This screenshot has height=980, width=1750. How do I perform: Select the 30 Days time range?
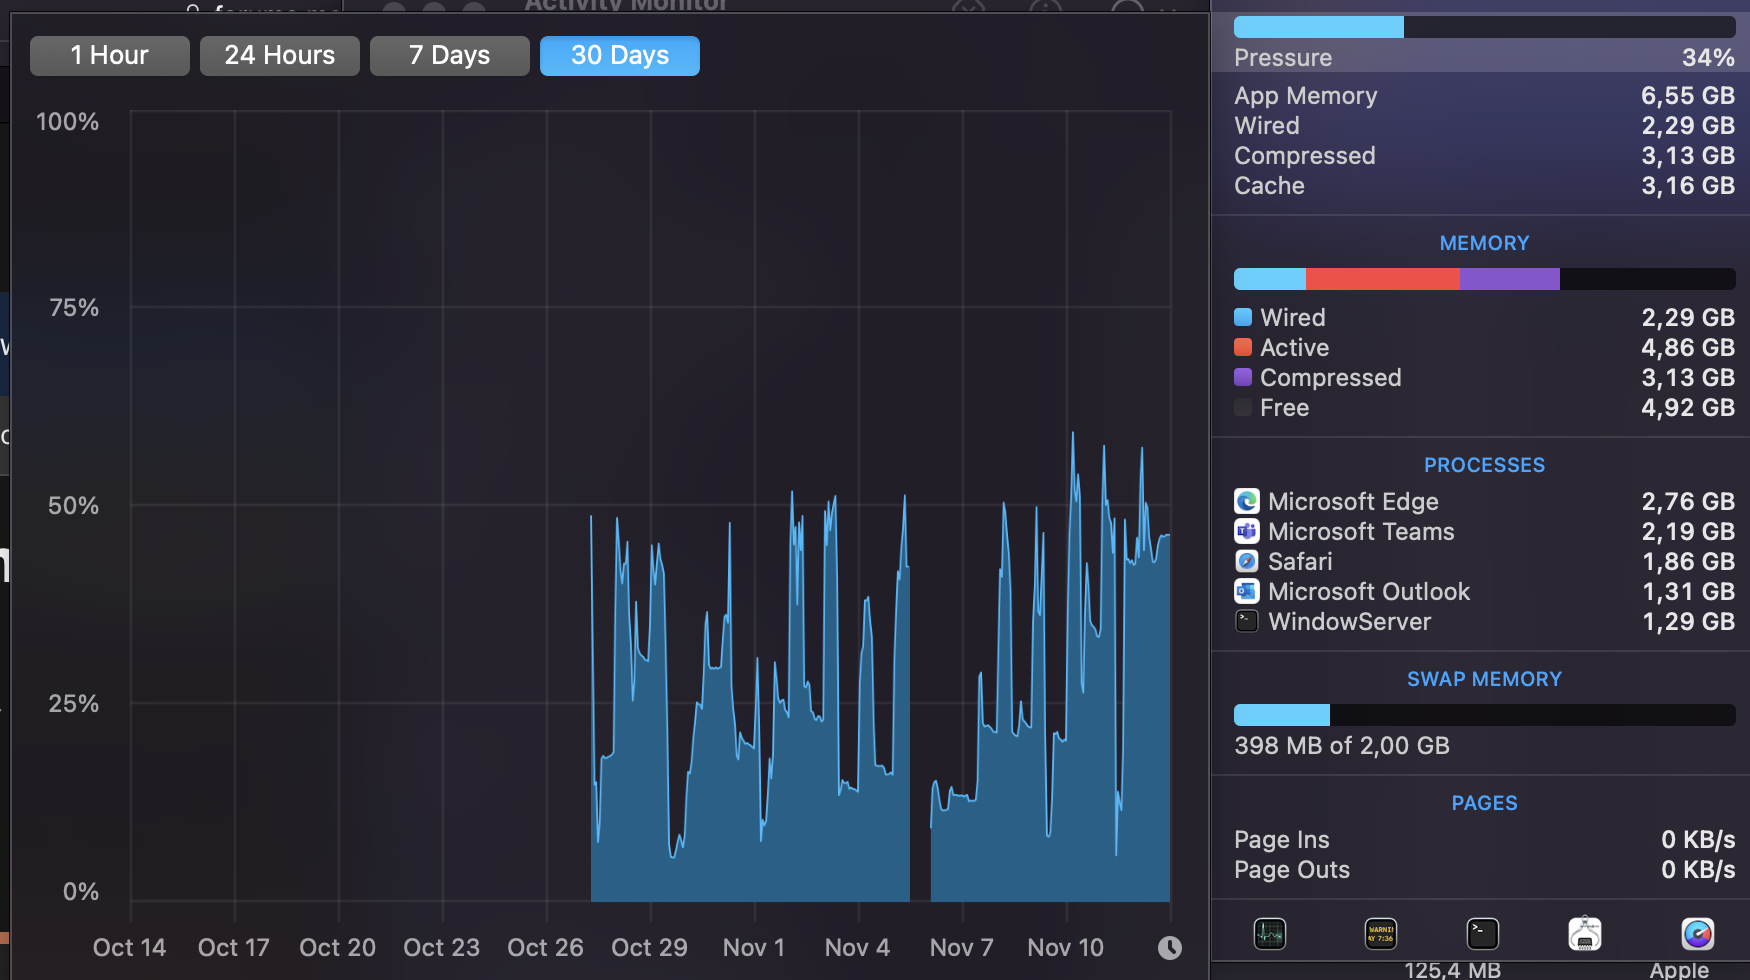tap(620, 56)
